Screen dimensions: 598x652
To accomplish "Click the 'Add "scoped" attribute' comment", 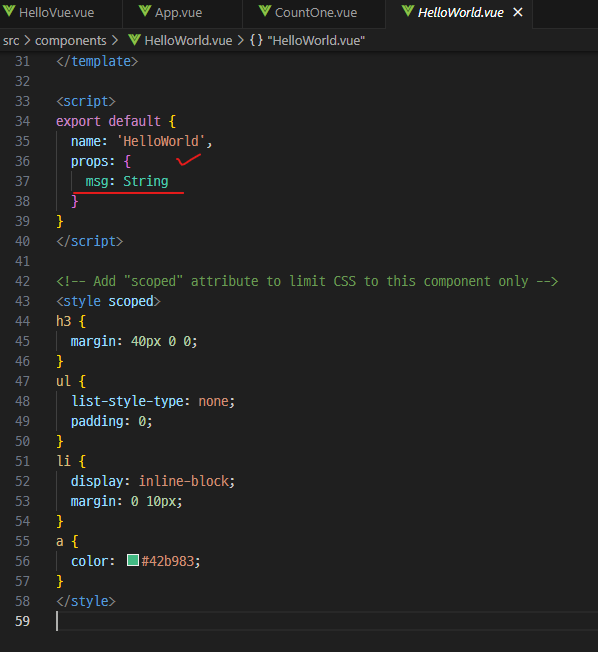I will coord(307,282).
